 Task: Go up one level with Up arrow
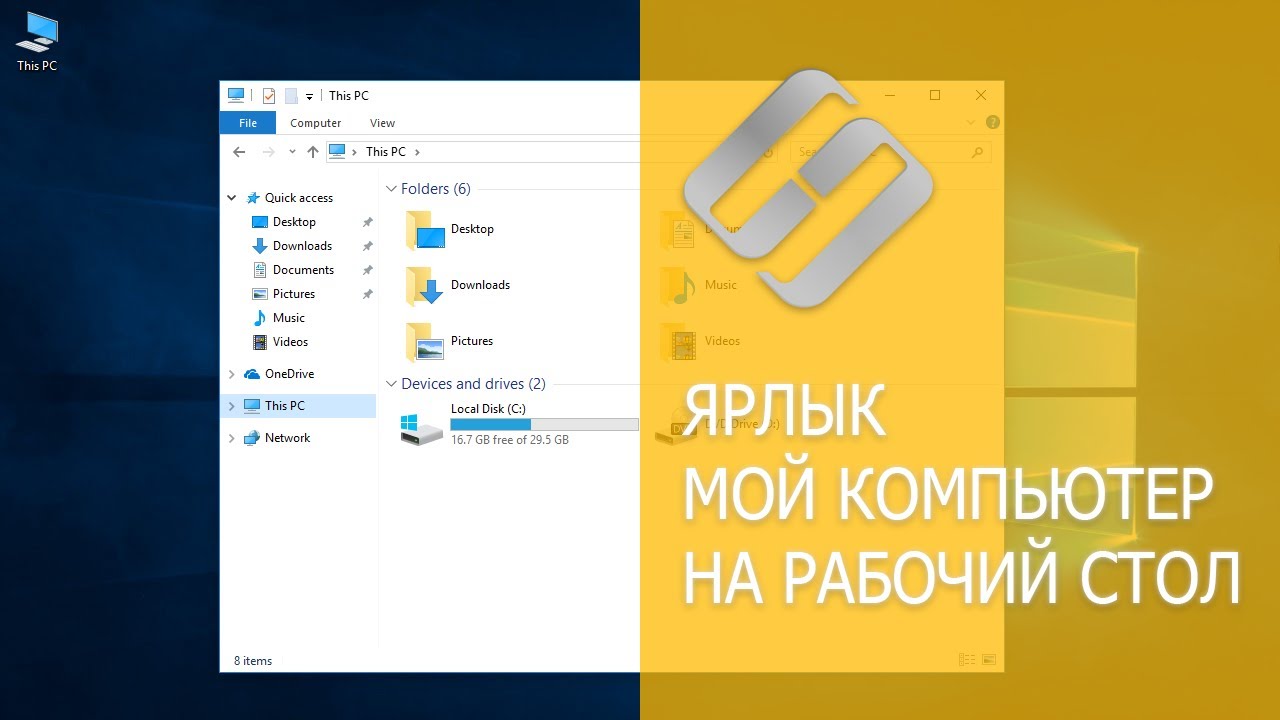(x=313, y=152)
